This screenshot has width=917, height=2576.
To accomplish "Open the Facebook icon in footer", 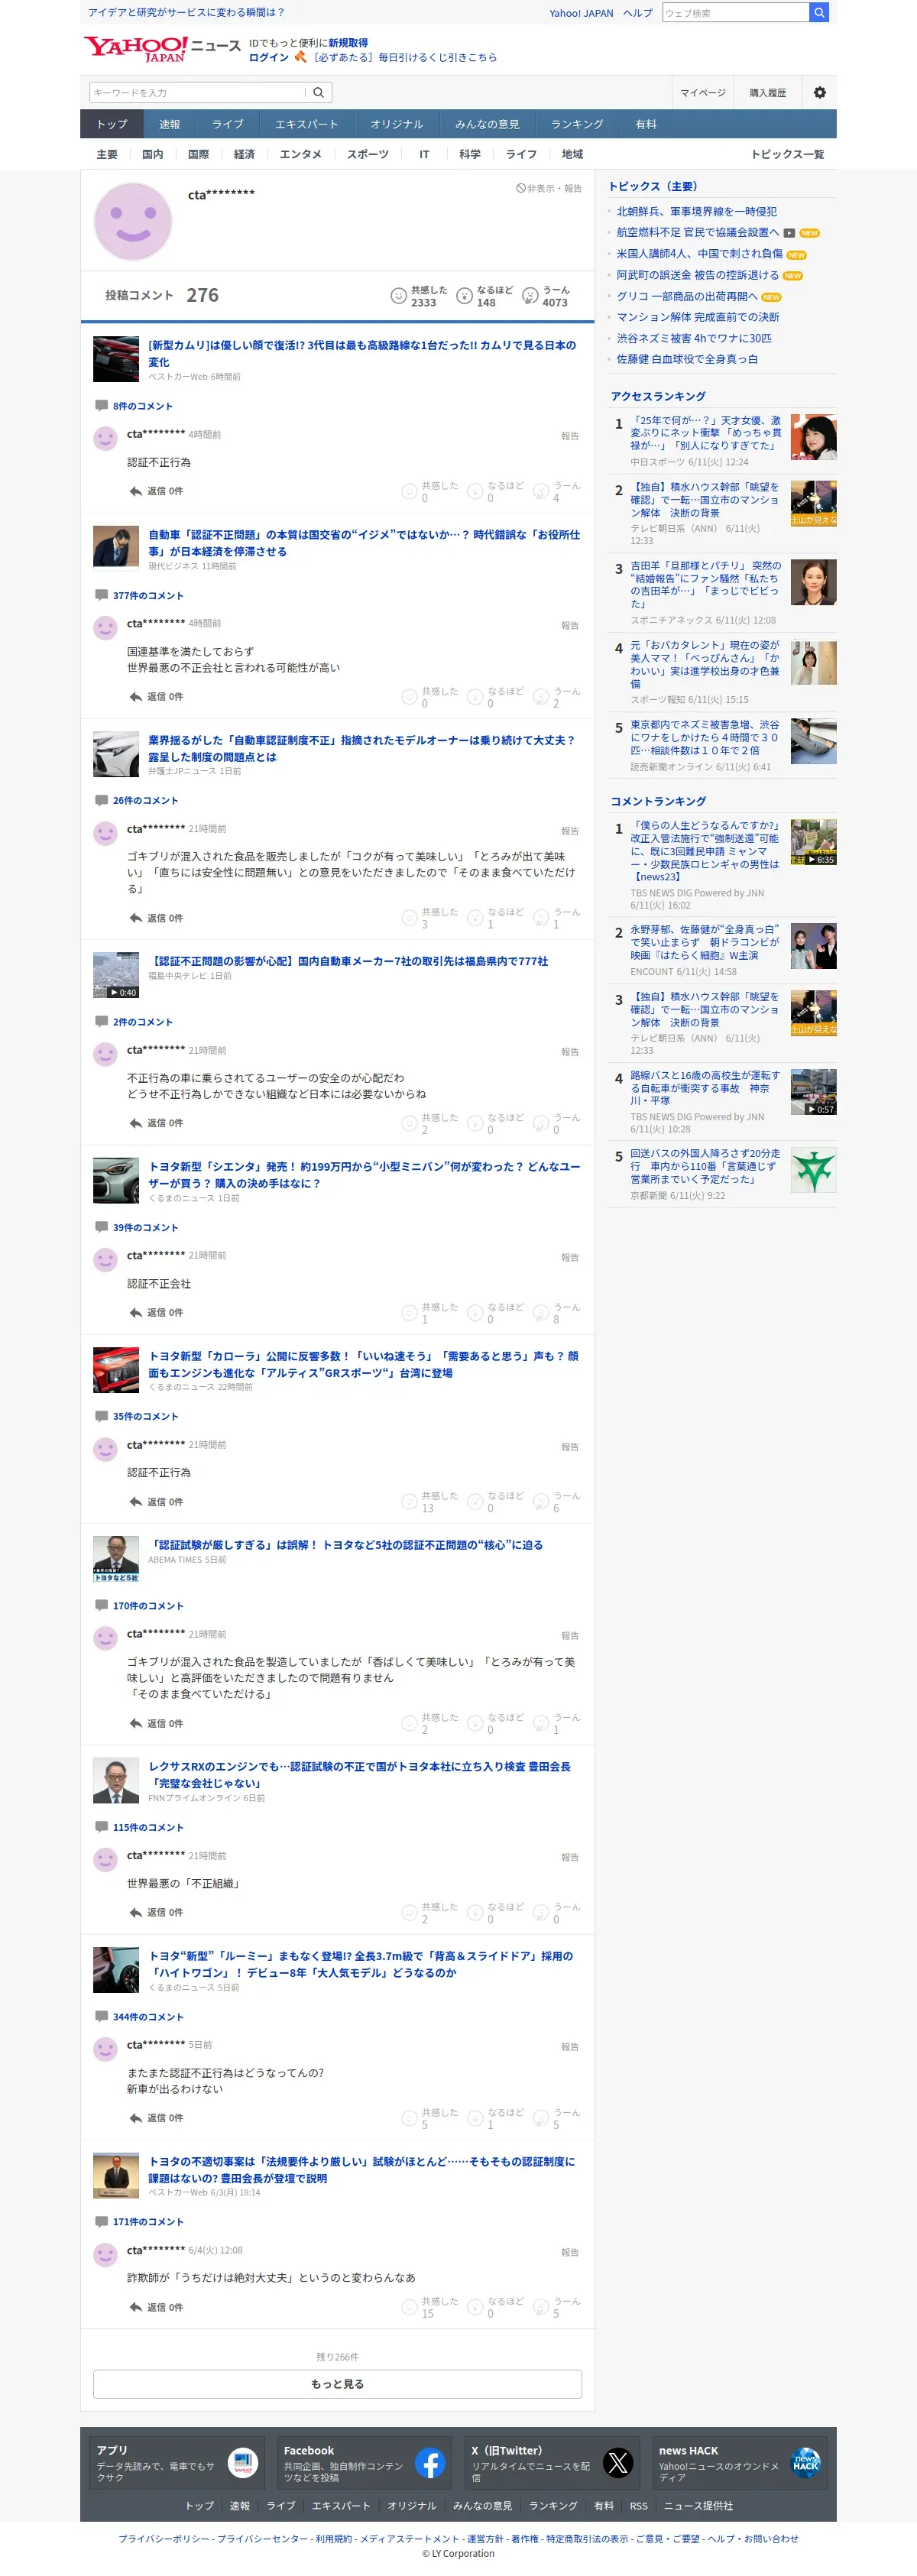I will (430, 2462).
